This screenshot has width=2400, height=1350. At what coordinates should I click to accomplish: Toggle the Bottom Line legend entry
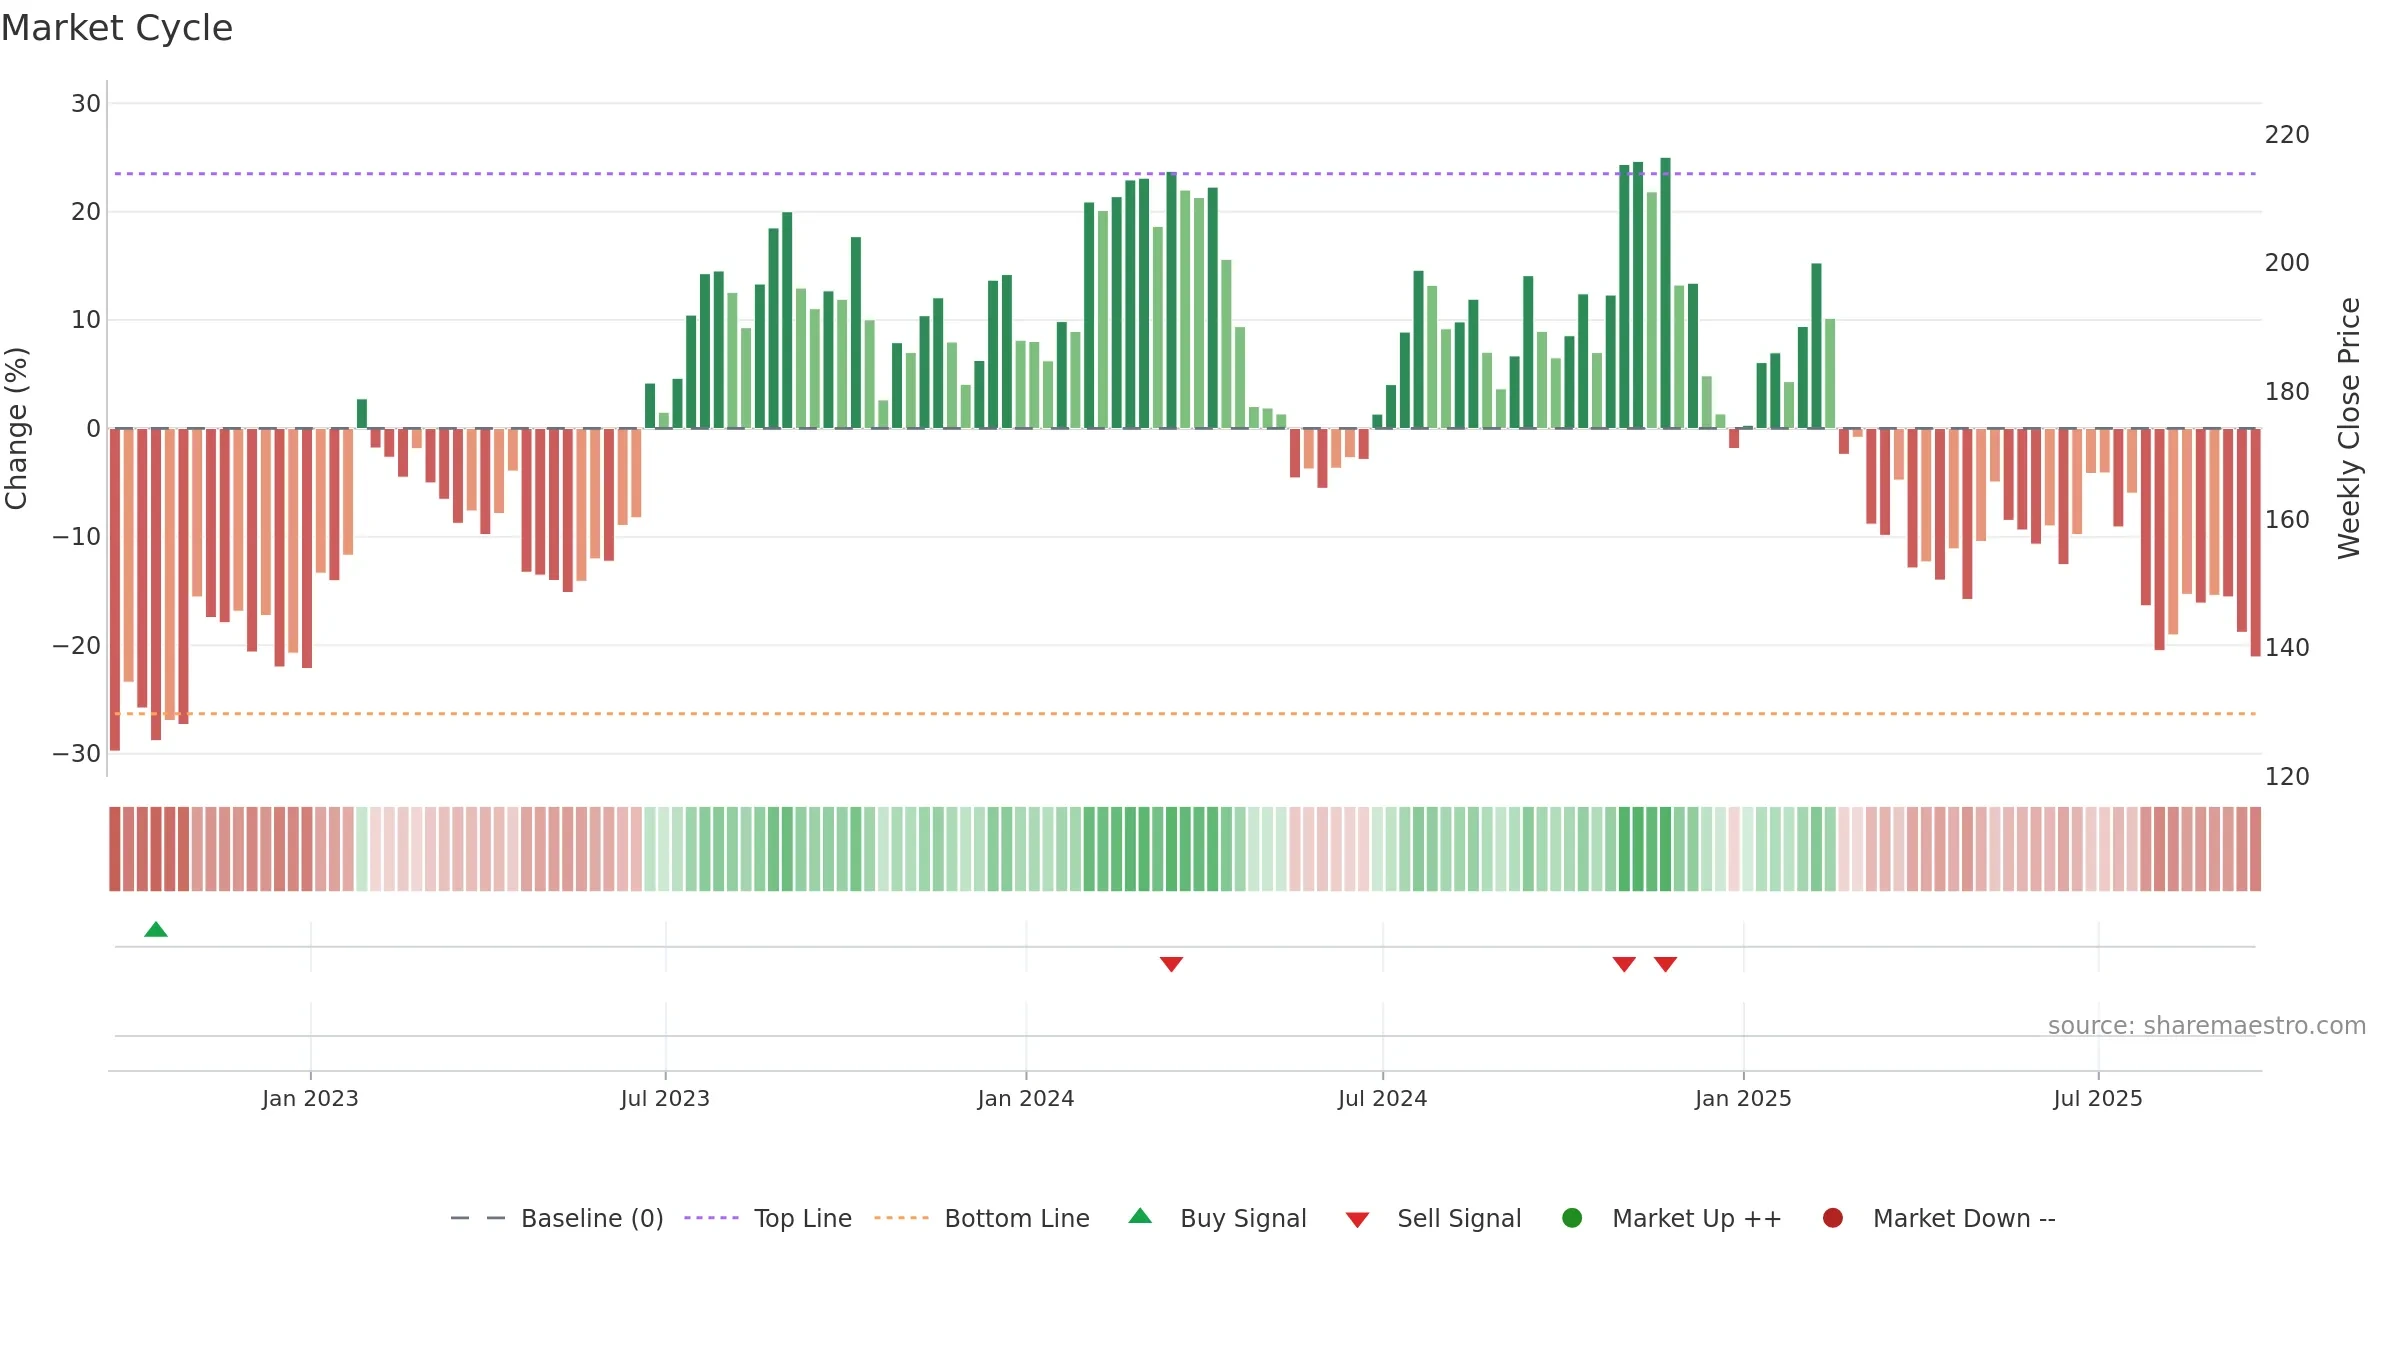982,1218
